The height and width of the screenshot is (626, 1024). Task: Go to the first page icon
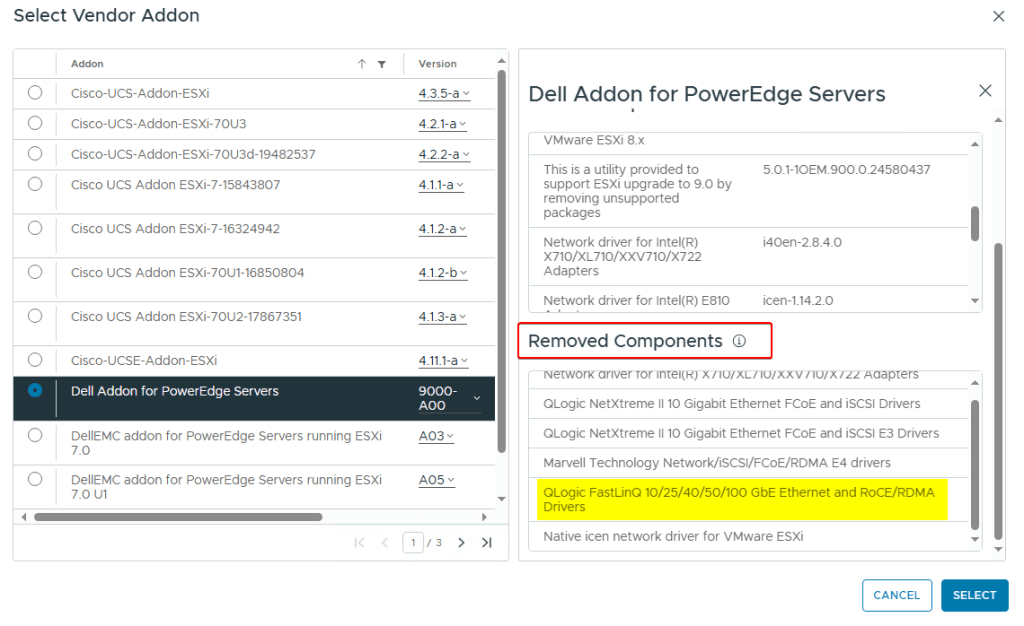point(359,543)
